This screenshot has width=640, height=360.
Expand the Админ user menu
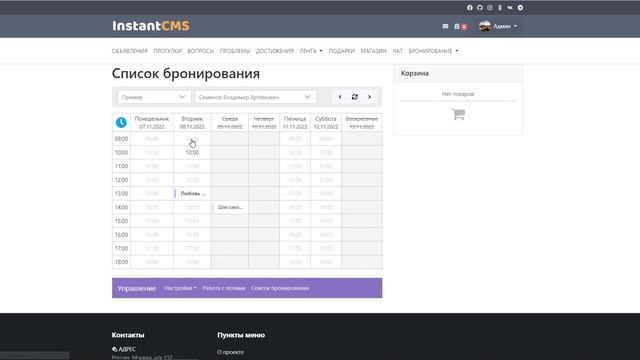(505, 26)
